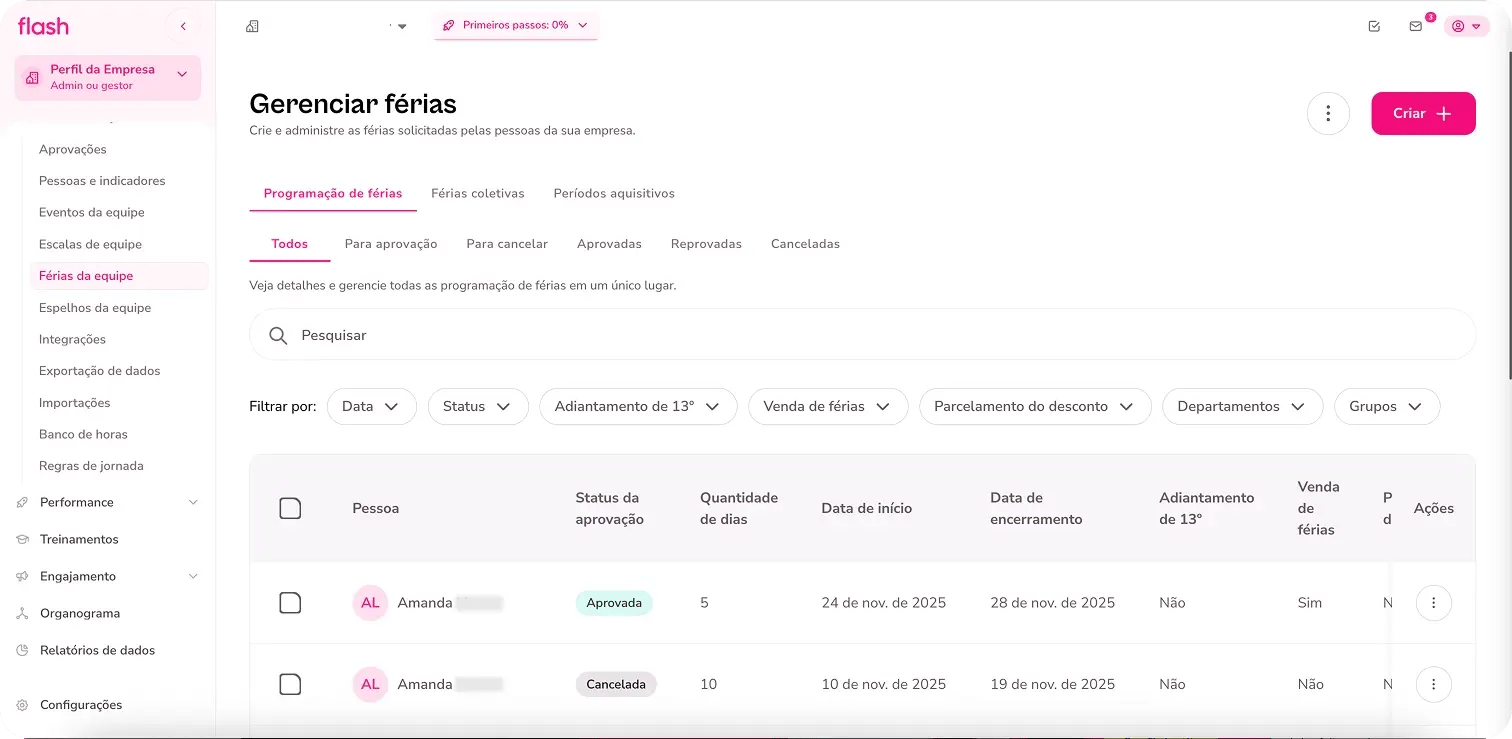Open the user profile avatar menu
Viewport: 1512px width, 739px height.
click(x=1466, y=26)
